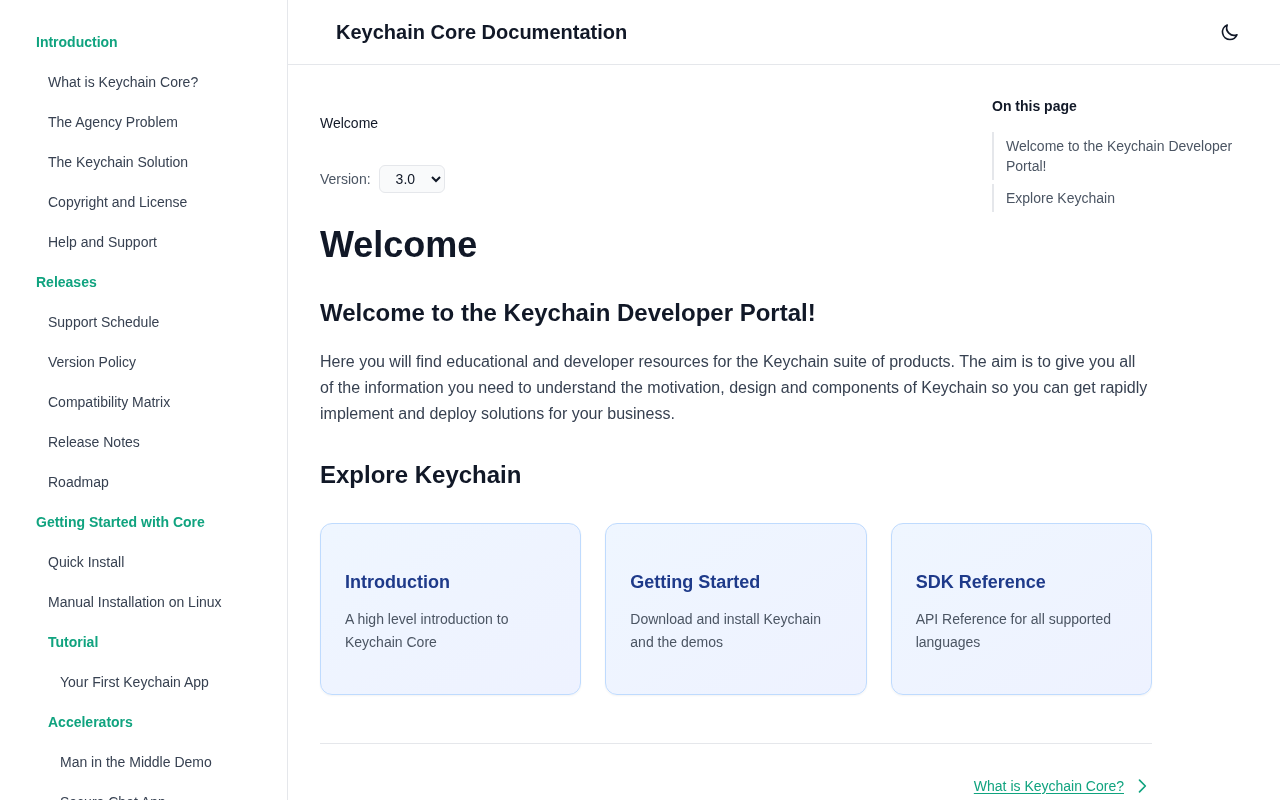
Task: Click chevron arrow next to What is Keychain Core?
Action: (1142, 786)
